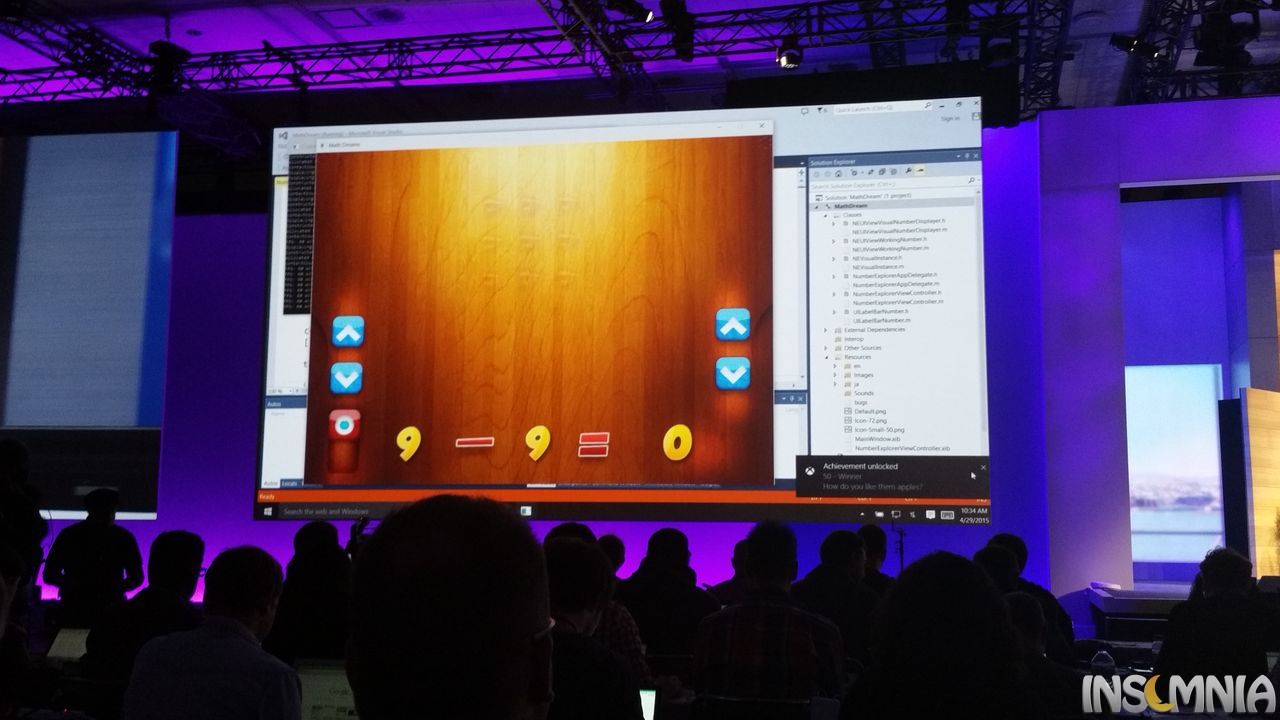This screenshot has height=720, width=1280.
Task: Select UILabelBarNumber.h file
Action: coord(881,311)
